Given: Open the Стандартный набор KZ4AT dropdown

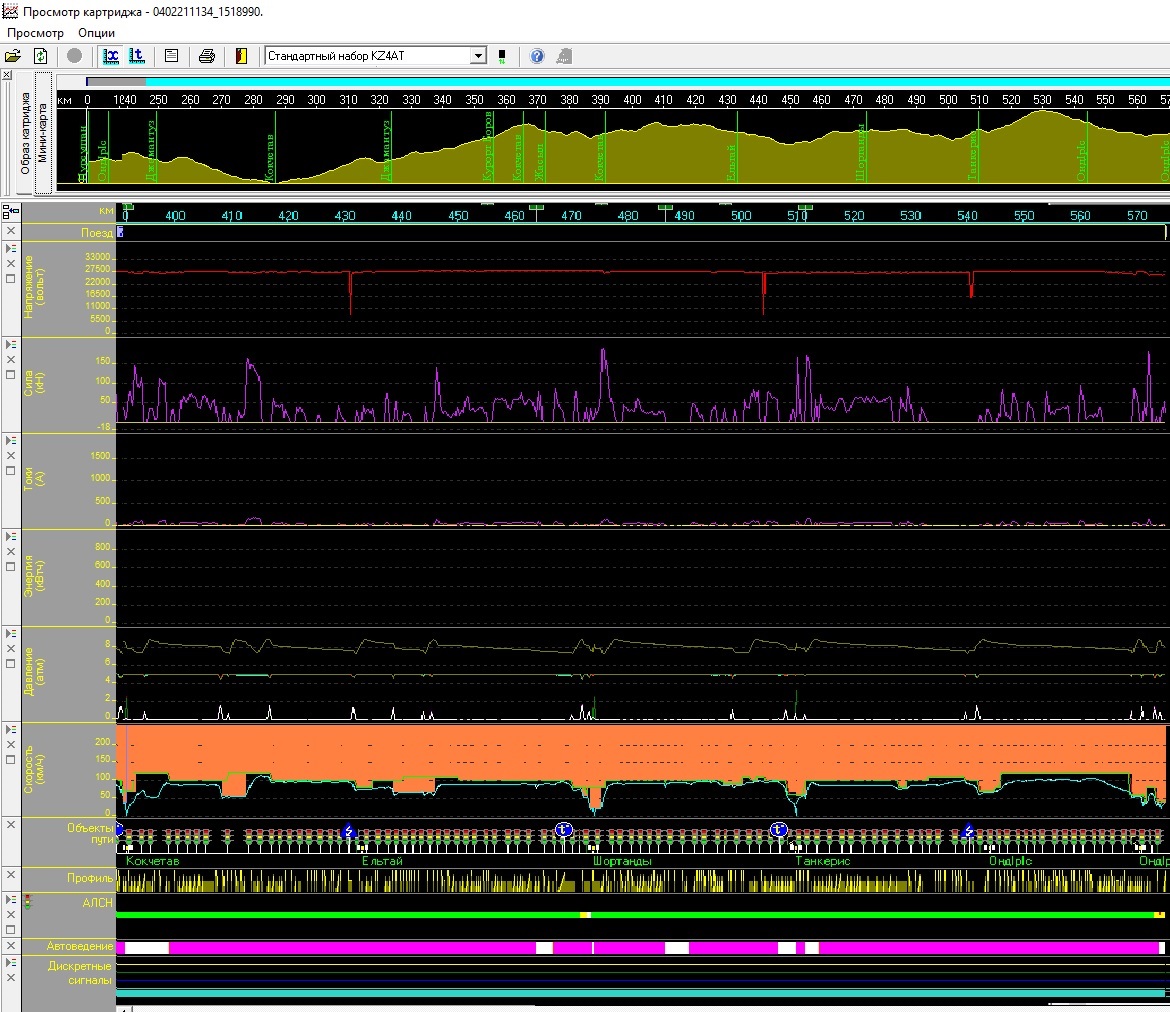Looking at the screenshot, I should (x=478, y=56).
